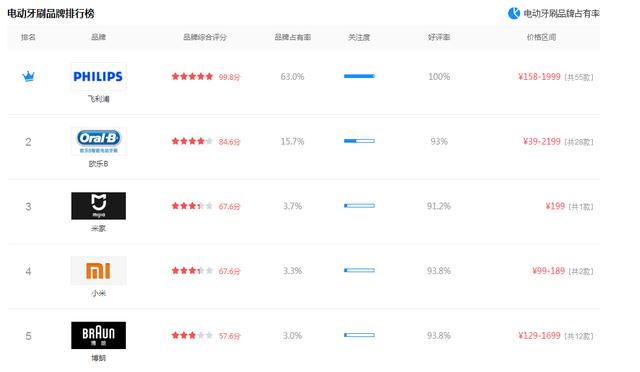640x372 pixels.
Task: Click the 米家 brand name
Action: pyautogui.click(x=98, y=228)
